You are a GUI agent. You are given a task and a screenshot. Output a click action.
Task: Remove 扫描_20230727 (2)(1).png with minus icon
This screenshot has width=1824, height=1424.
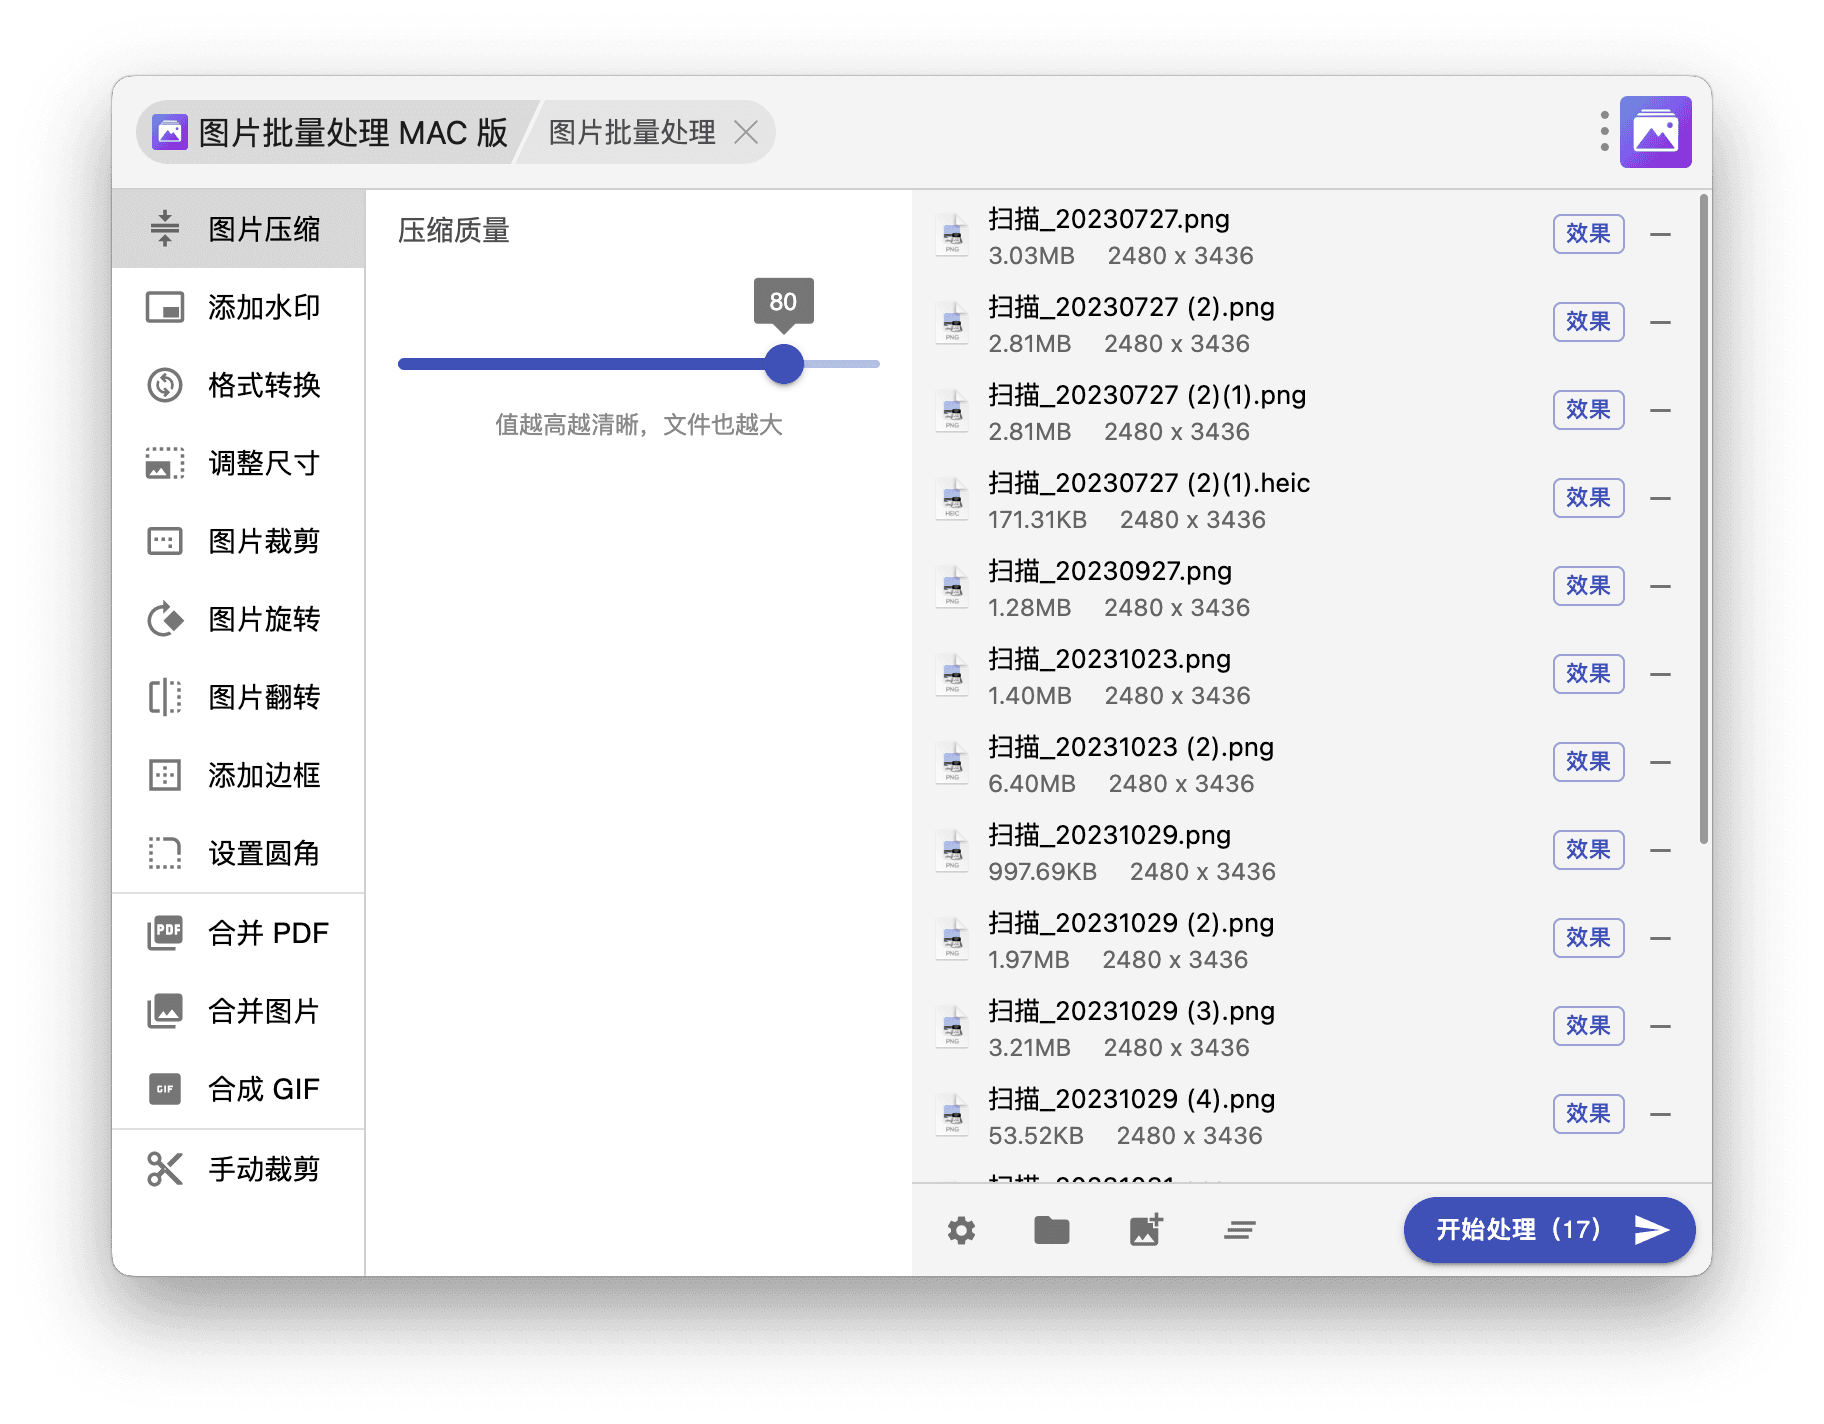coord(1661,411)
